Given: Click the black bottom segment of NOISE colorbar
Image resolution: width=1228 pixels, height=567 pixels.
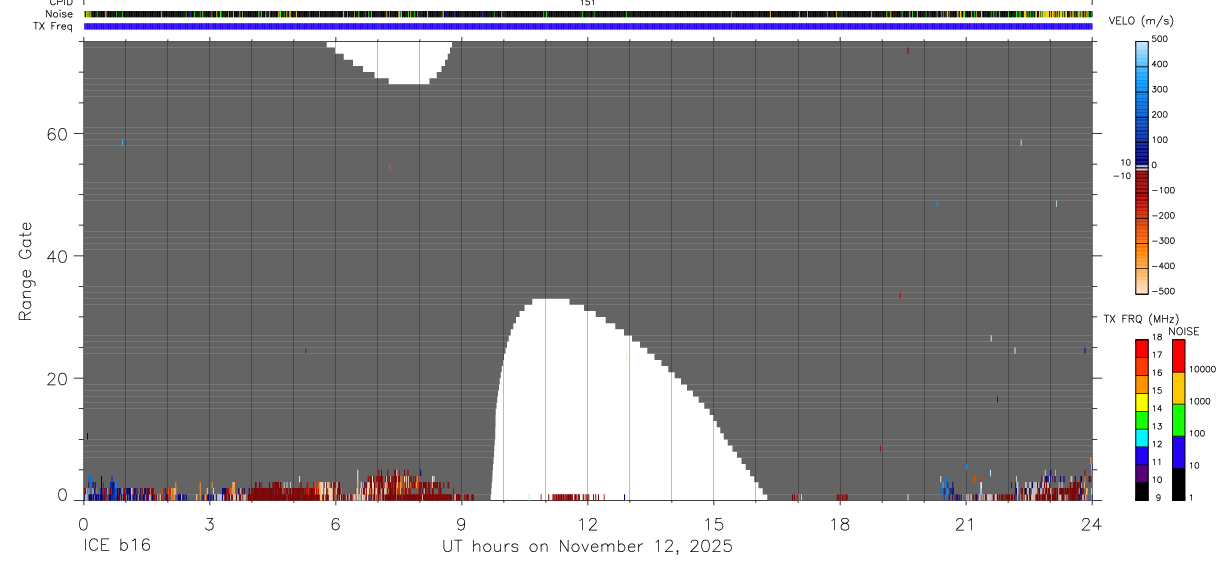Looking at the screenshot, I should tap(1179, 484).
